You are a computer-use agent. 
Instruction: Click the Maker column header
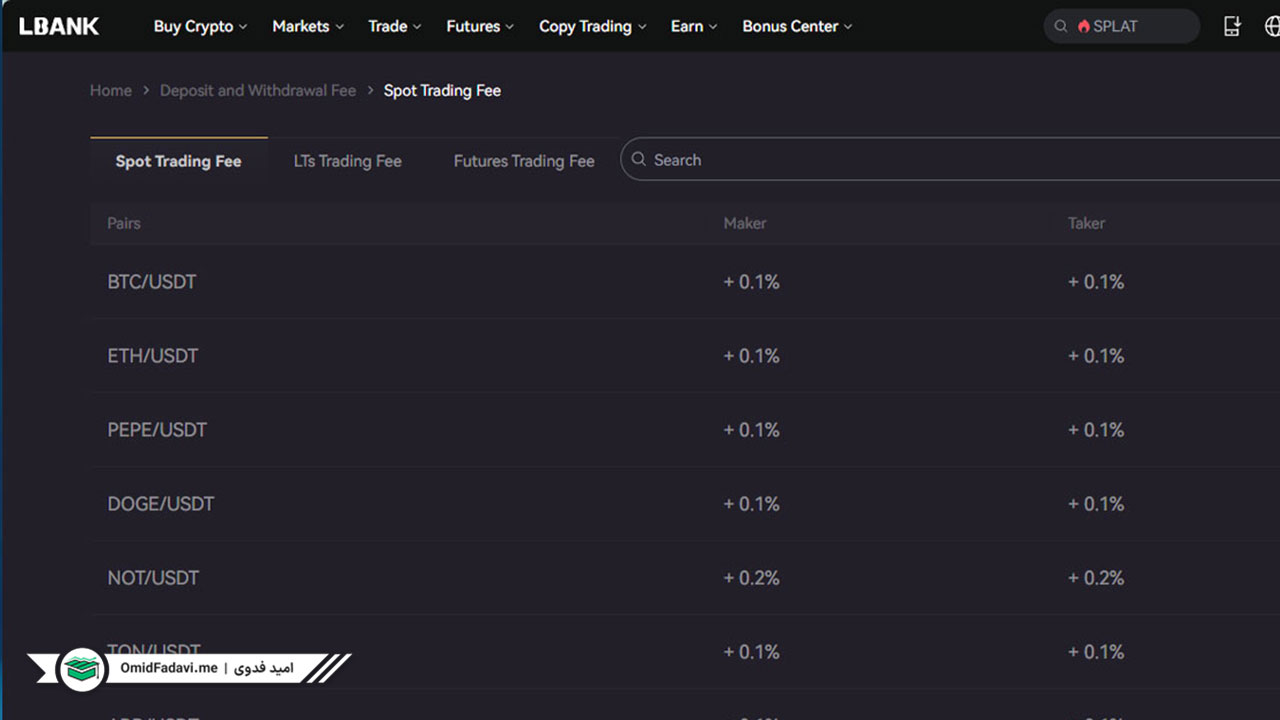pyautogui.click(x=745, y=223)
